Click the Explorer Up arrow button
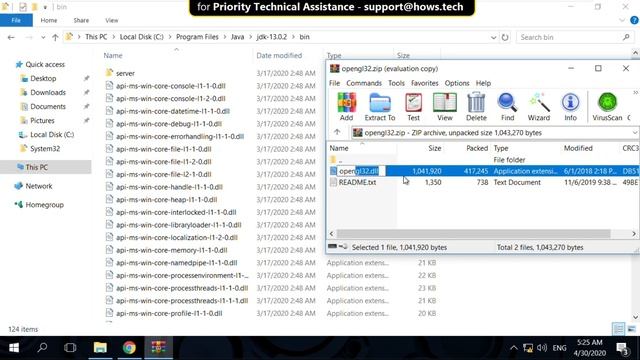Image resolution: width=640 pixels, height=360 pixels. click(x=55, y=37)
